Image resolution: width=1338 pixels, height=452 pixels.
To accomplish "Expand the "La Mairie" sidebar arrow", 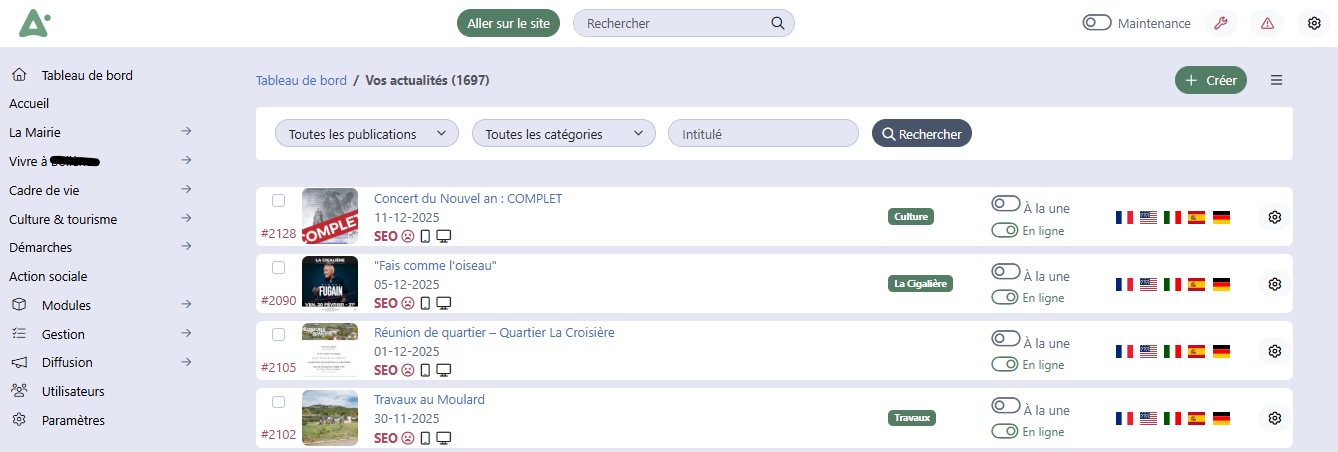I will click(x=186, y=131).
